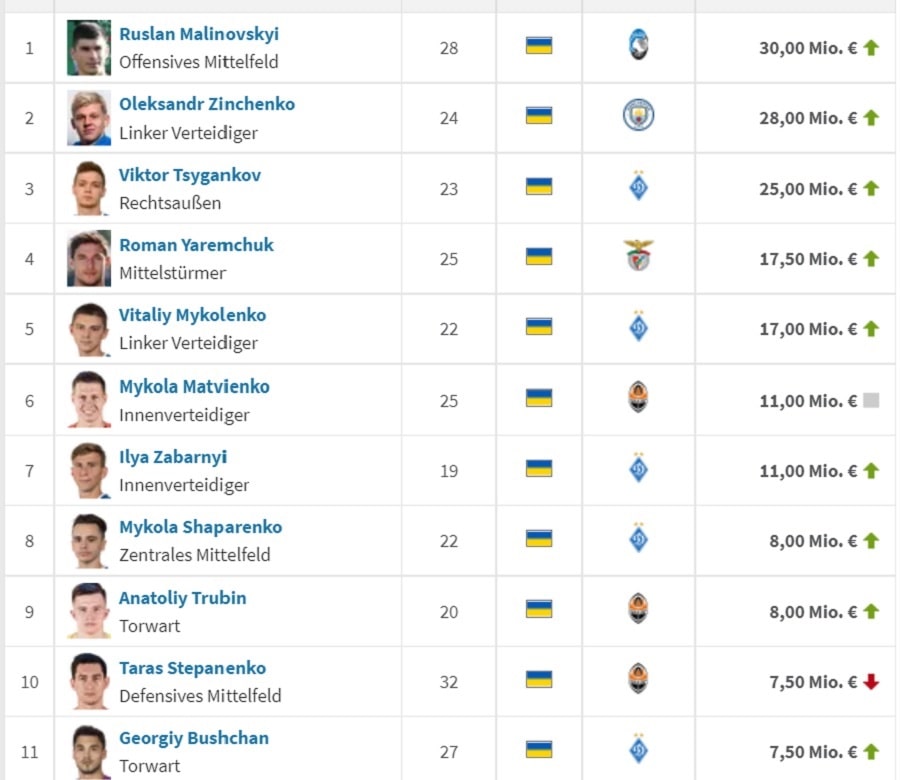The image size is (900, 780).
Task: Click Benfica crest in Yaremchuk row
Action: coord(638,257)
